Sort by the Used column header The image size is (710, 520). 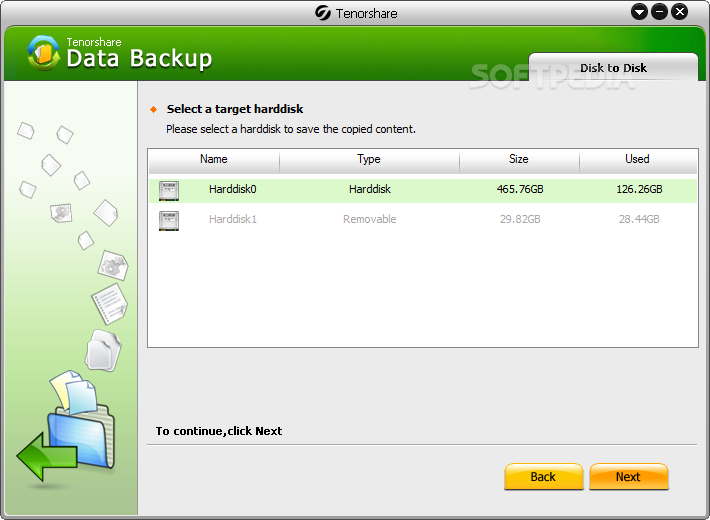pyautogui.click(x=638, y=159)
